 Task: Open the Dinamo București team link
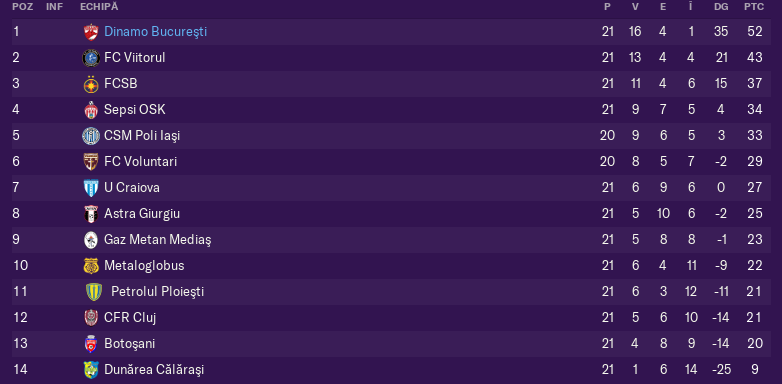[x=155, y=32]
